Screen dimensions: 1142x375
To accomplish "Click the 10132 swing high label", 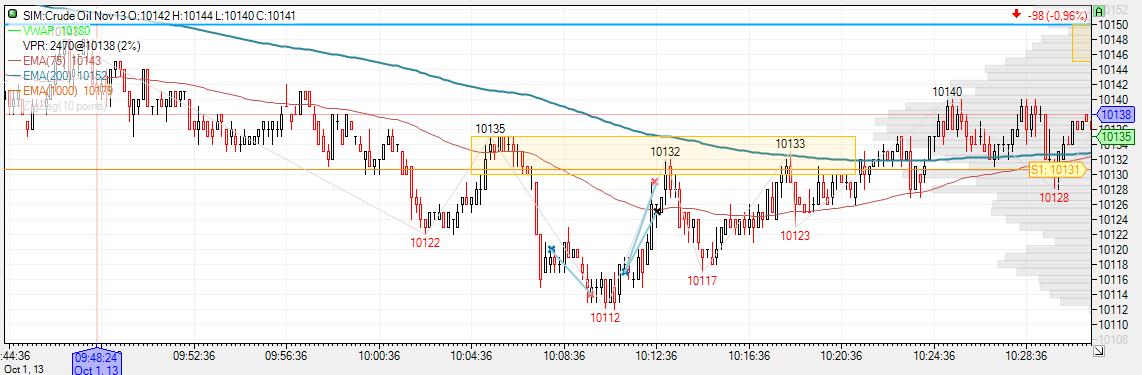I will (665, 152).
